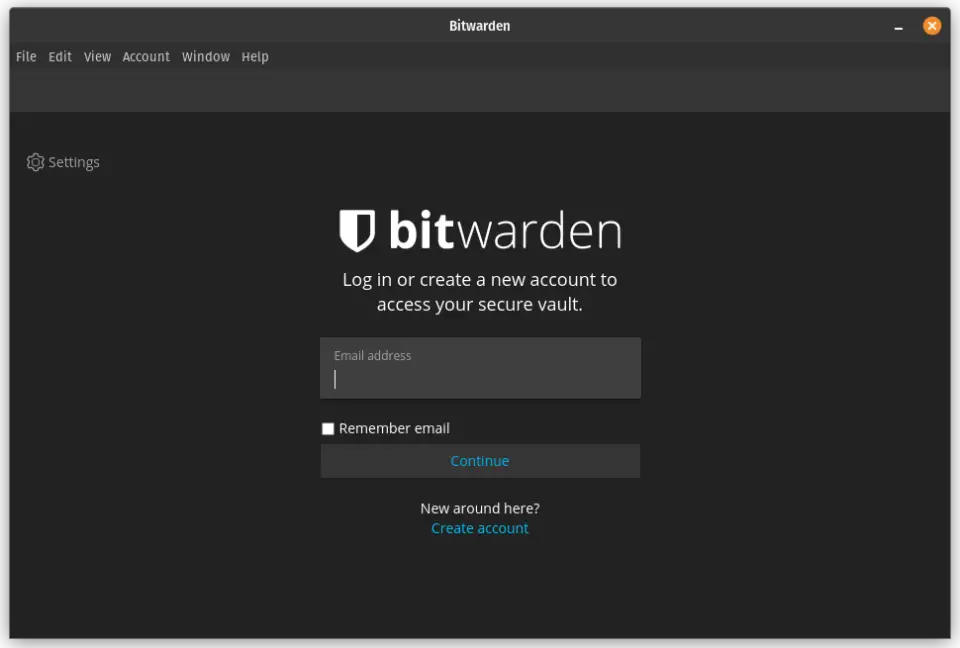Open the View menu
The width and height of the screenshot is (960, 648).
click(x=96, y=57)
